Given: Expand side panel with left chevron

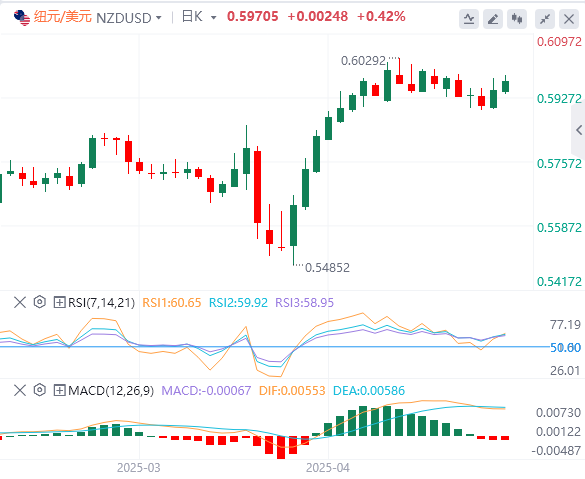Looking at the screenshot, I should (x=578, y=131).
